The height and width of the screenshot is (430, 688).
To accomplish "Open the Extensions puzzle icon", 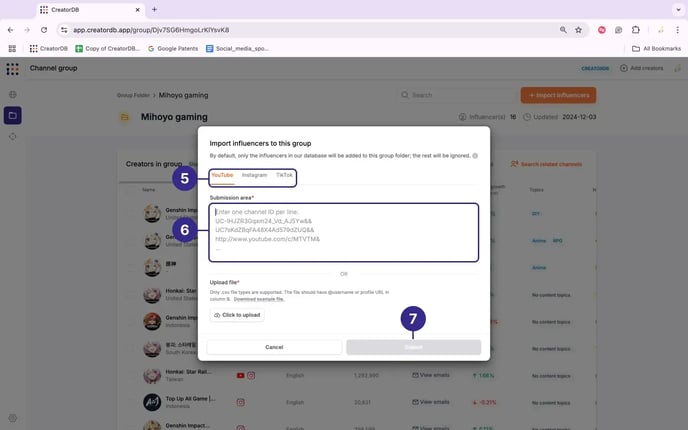I will [x=635, y=30].
